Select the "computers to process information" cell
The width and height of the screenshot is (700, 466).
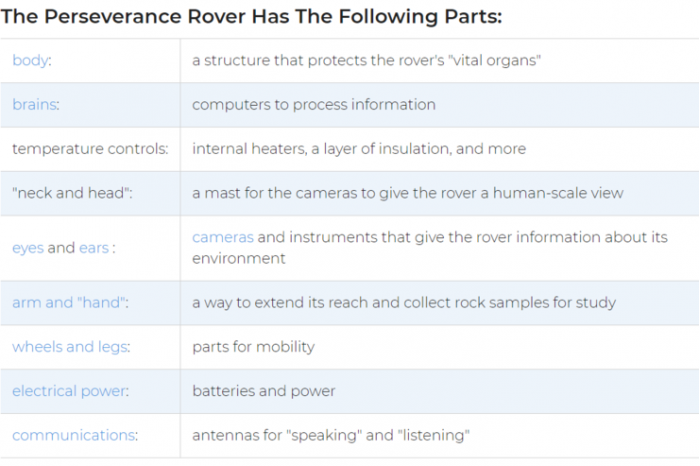pos(314,105)
